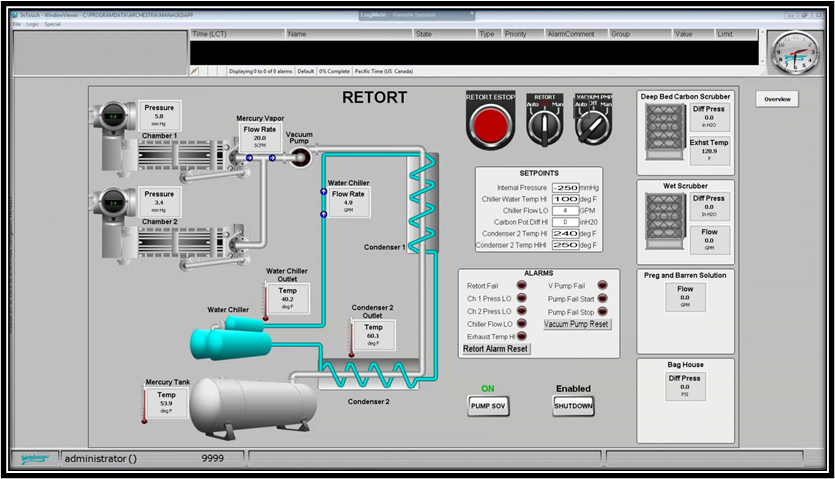Select the Chamber 2 pressure transmitter
835x479 pixels.
pos(114,202)
